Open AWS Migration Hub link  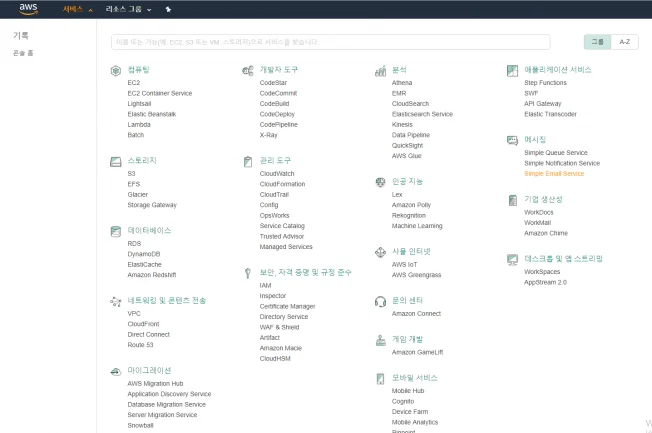(156, 384)
